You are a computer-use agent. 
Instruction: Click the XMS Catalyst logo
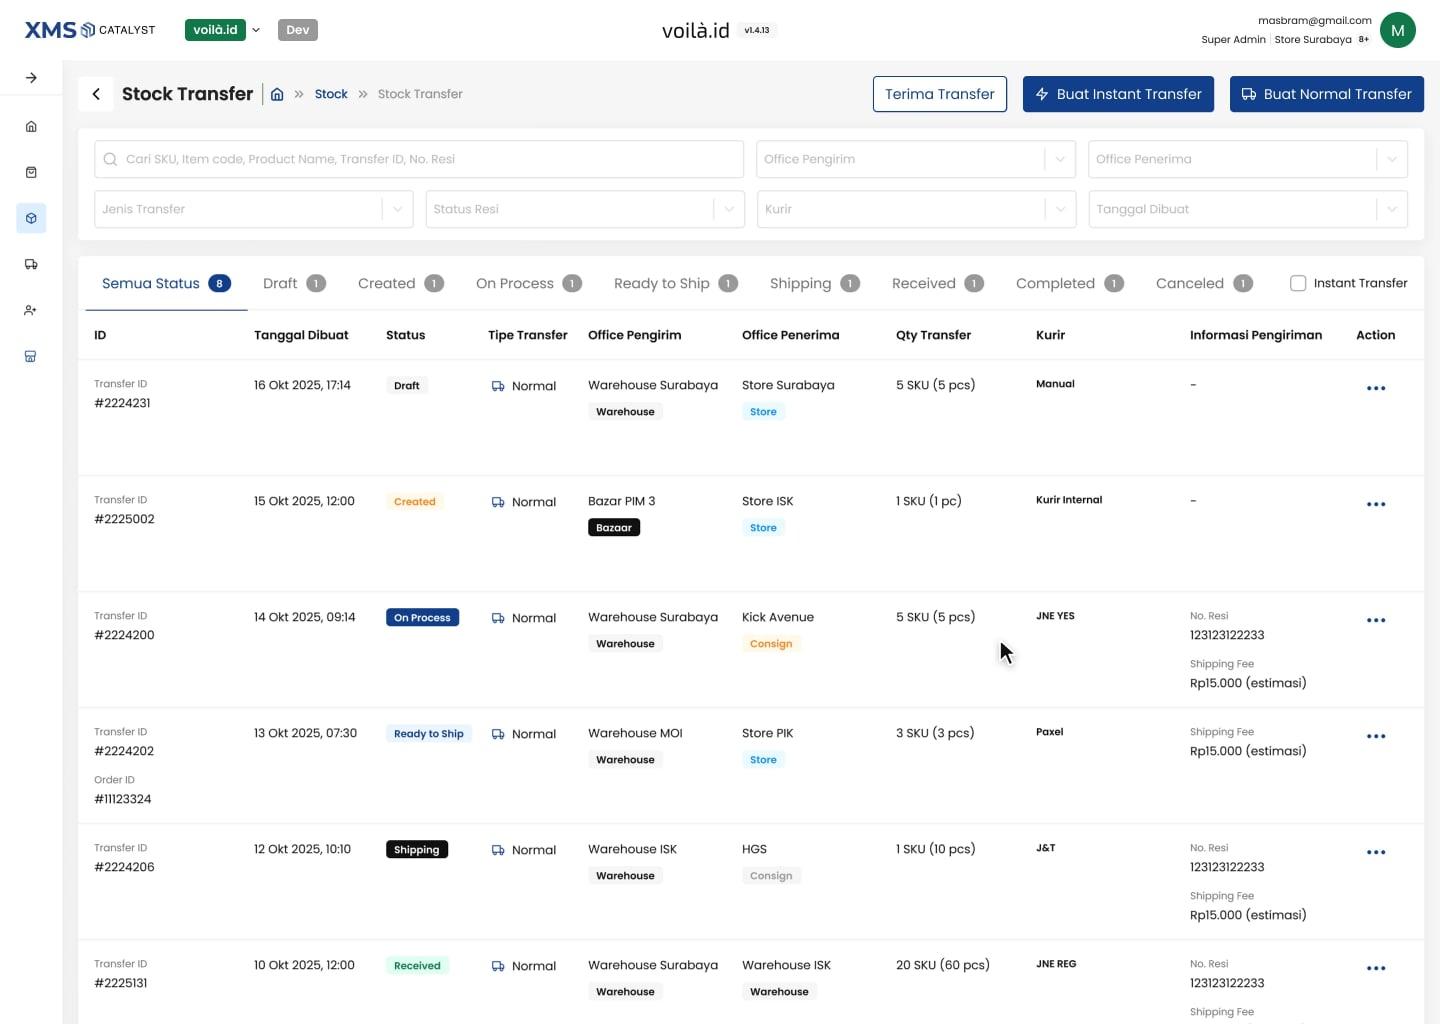[90, 30]
